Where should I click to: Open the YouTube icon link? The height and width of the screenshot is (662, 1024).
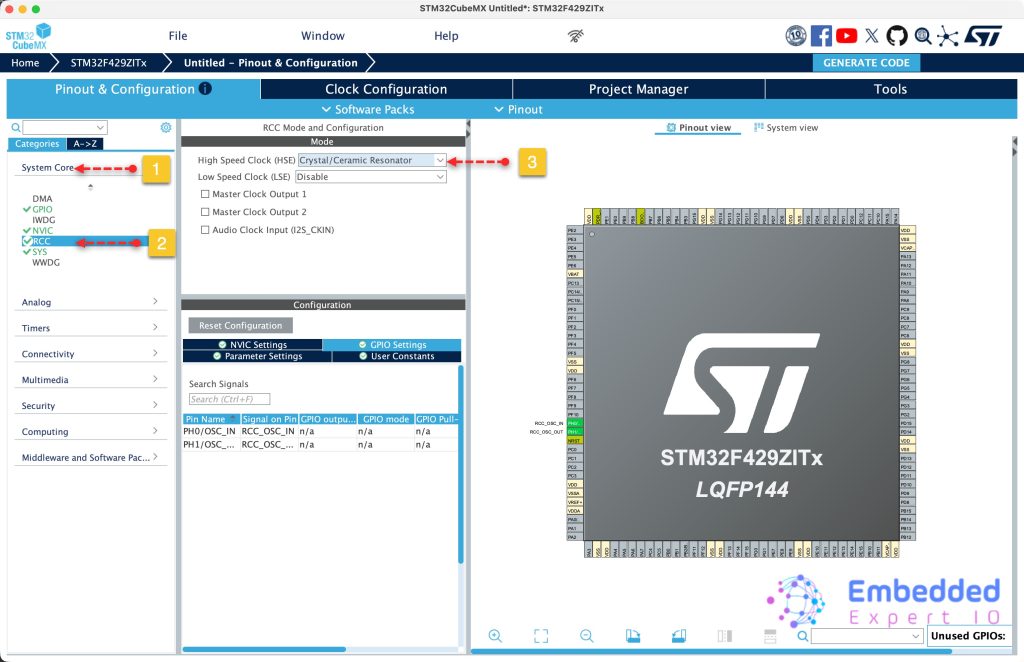pyautogui.click(x=846, y=36)
